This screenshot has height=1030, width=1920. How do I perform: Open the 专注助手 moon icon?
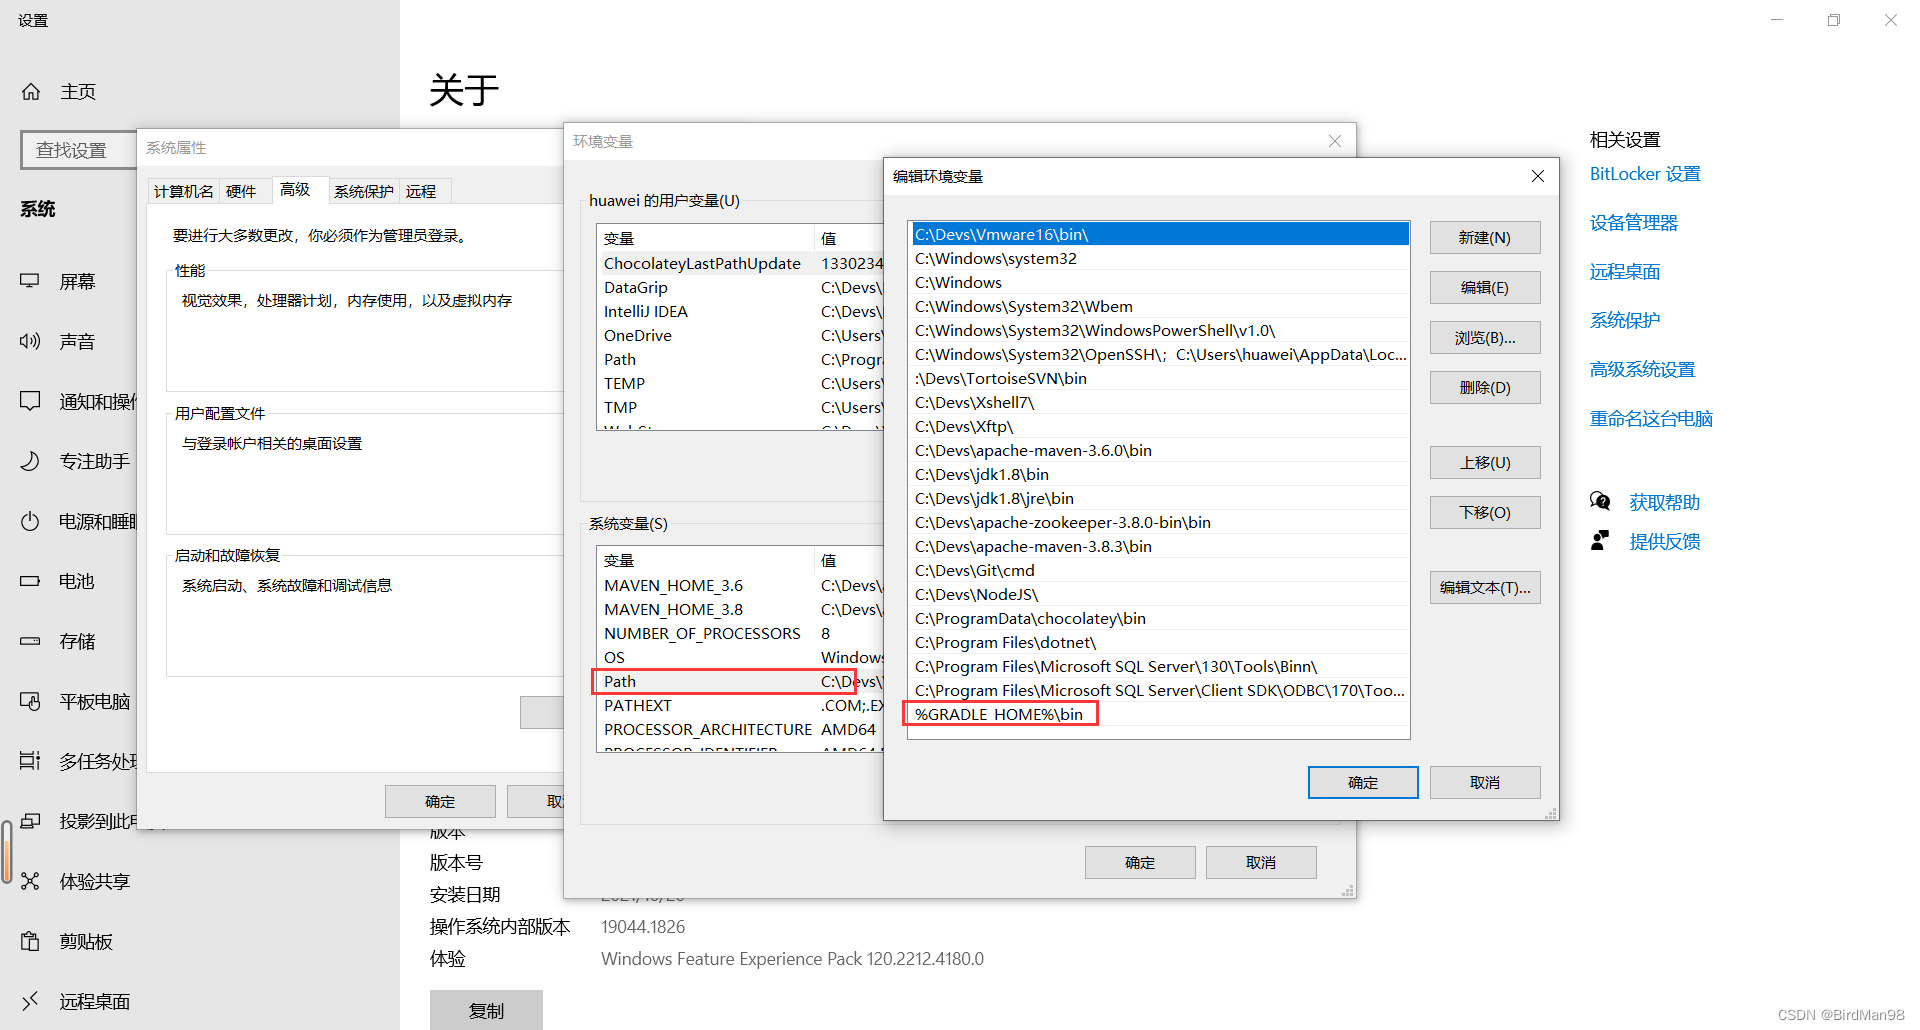30,461
